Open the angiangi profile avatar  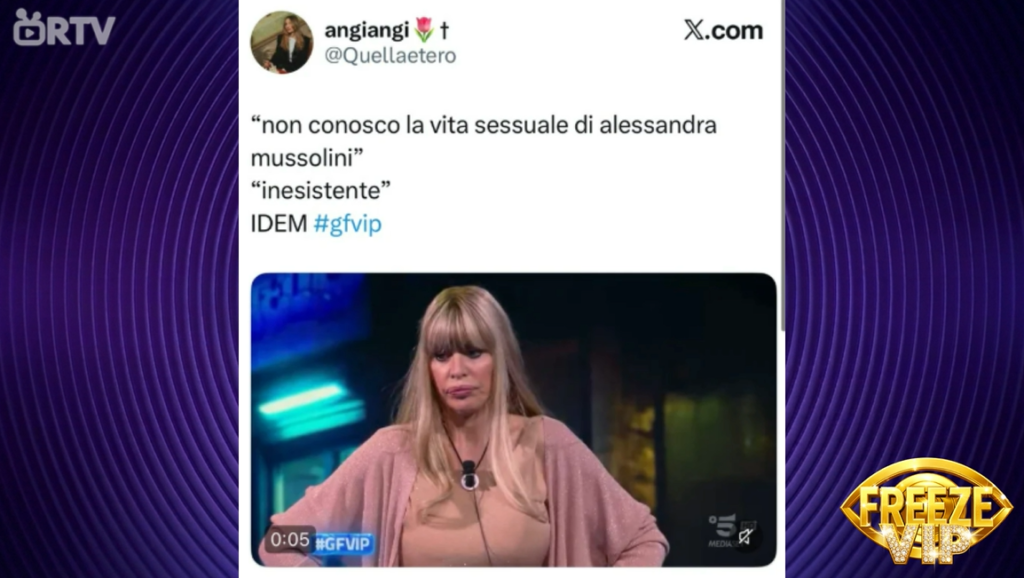pos(281,42)
